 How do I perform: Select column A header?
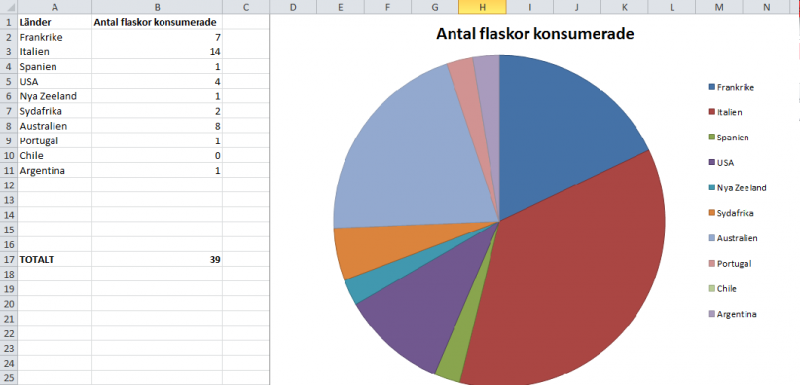(x=55, y=7)
